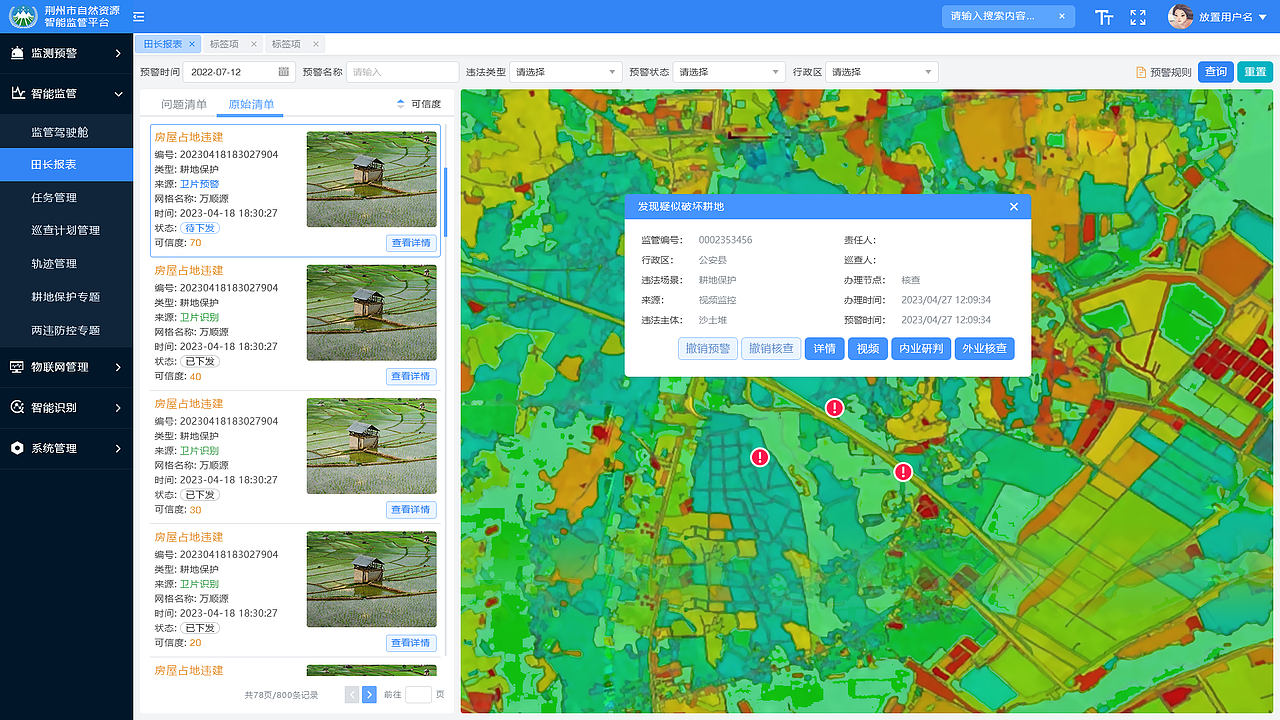Open the 预警状态 dropdown
The image size is (1280, 720).
click(729, 72)
